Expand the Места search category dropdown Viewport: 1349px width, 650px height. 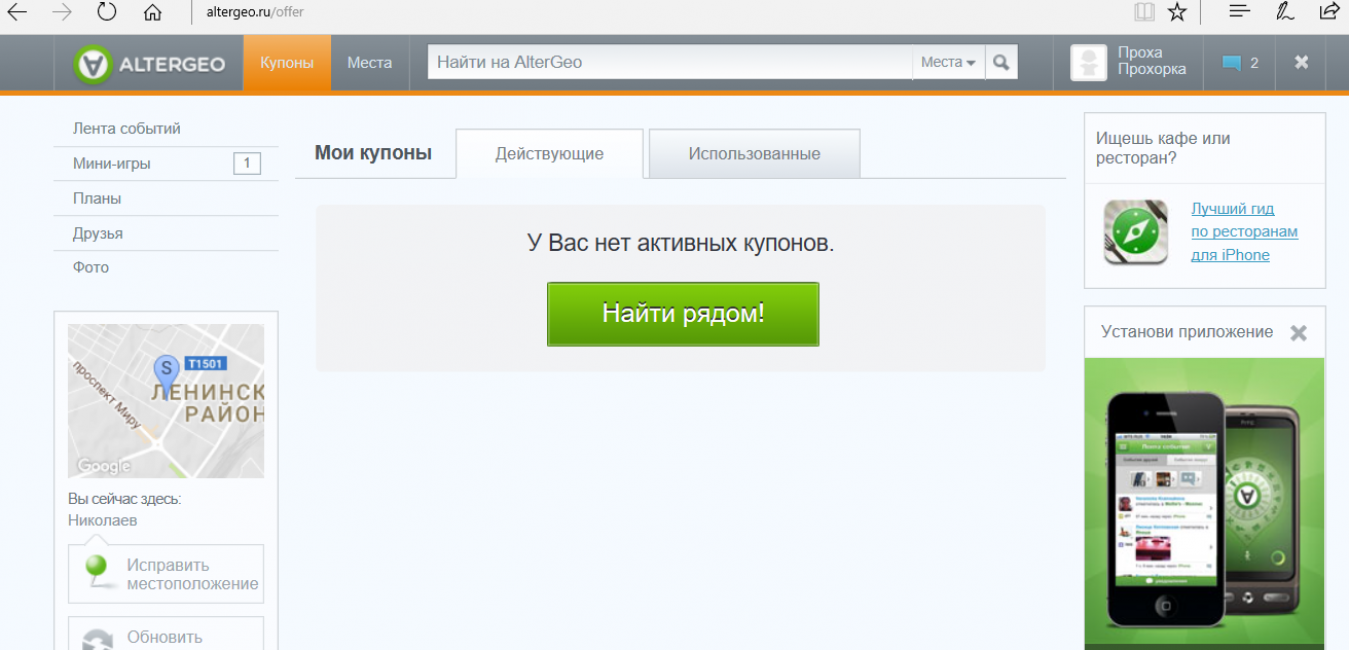click(x=947, y=62)
